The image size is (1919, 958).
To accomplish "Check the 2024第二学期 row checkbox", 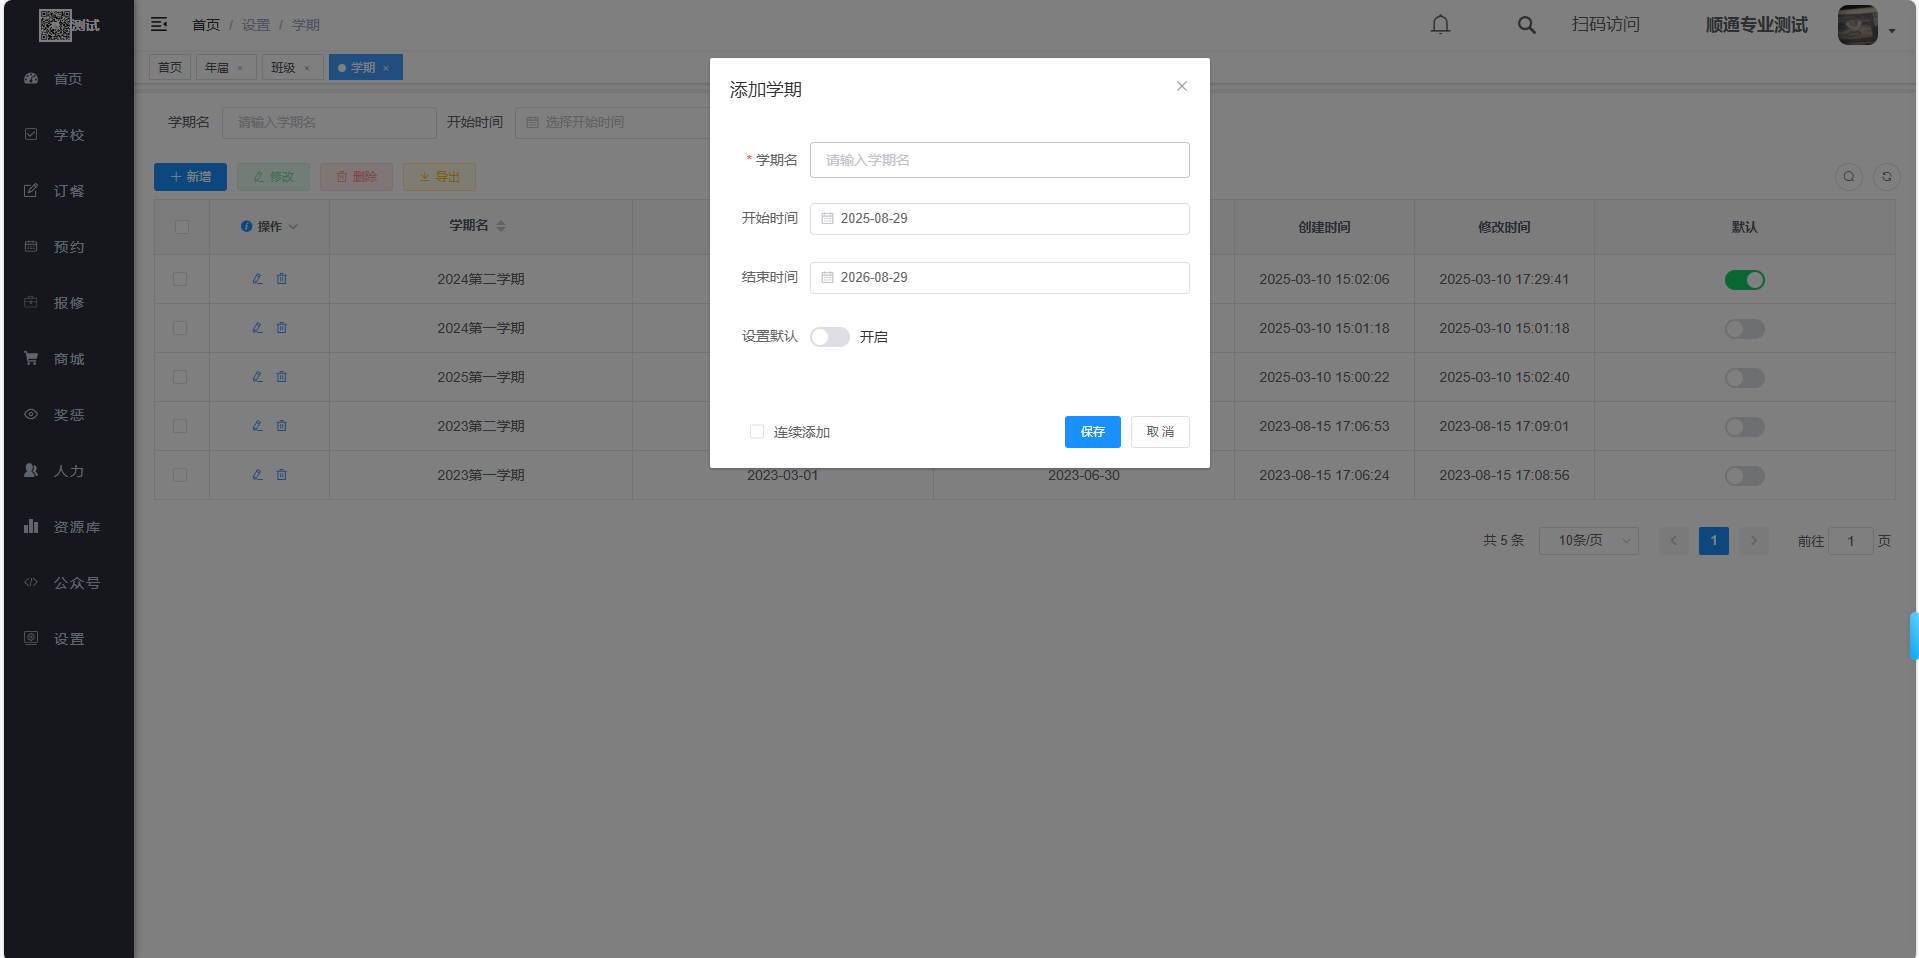I will (x=180, y=279).
